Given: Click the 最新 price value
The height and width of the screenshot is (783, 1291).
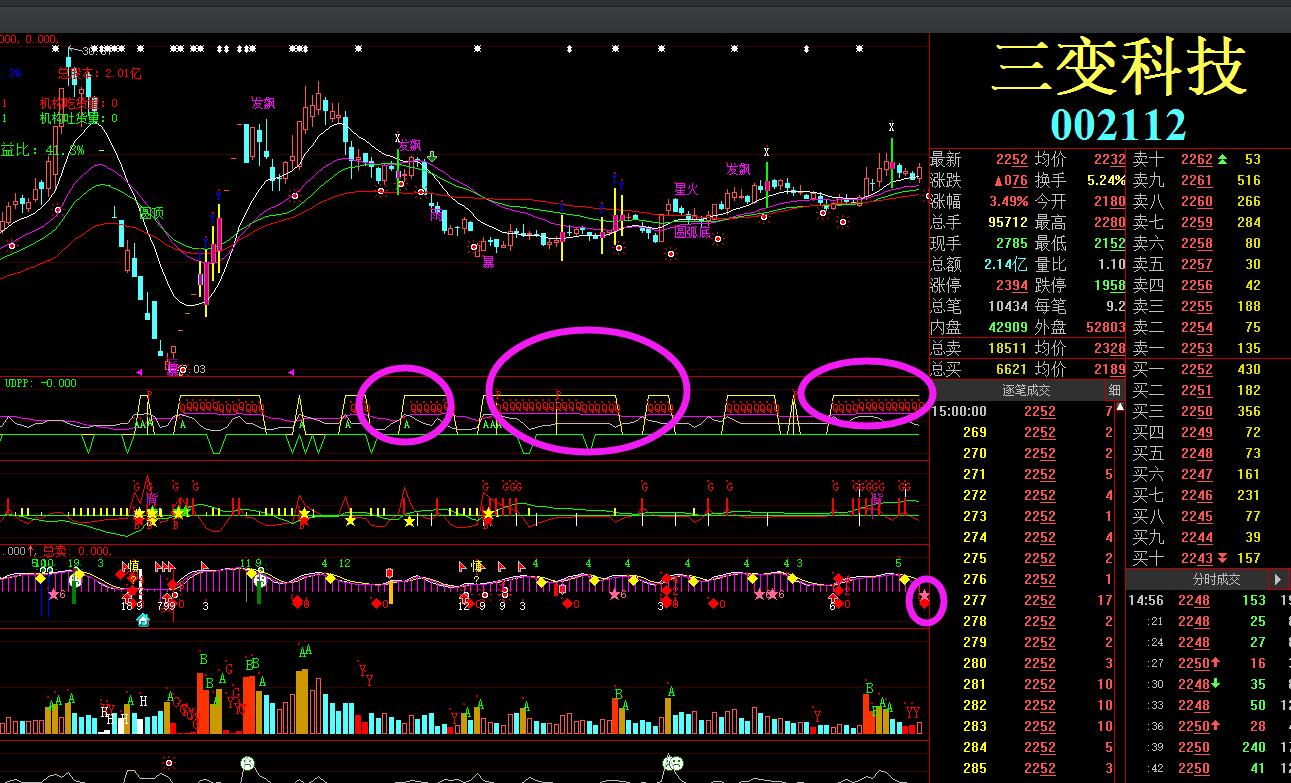Looking at the screenshot, I should pos(1012,159).
